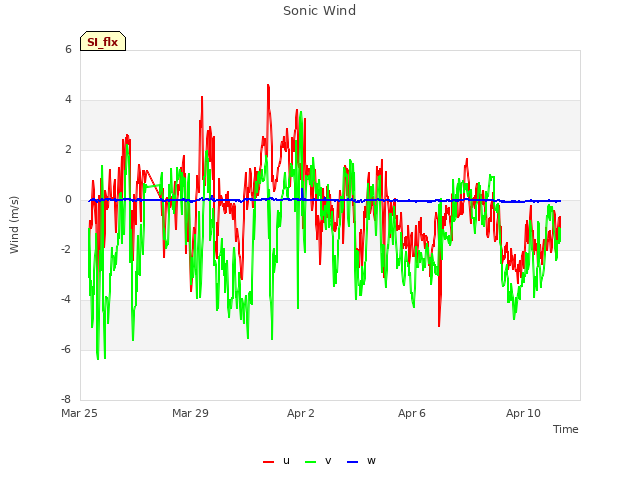Toggle the blue w series legend entry
The height and width of the screenshot is (480, 640).
click(x=361, y=461)
